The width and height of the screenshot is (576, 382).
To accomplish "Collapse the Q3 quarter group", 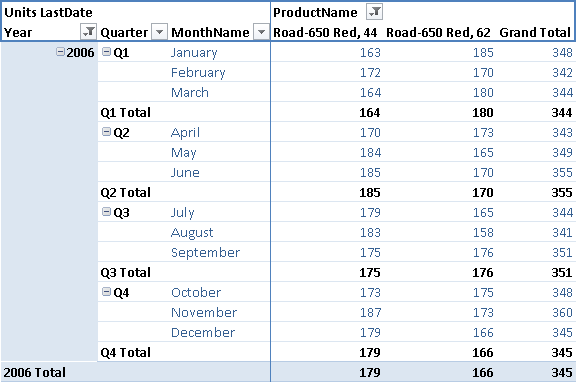I will coord(107,212).
